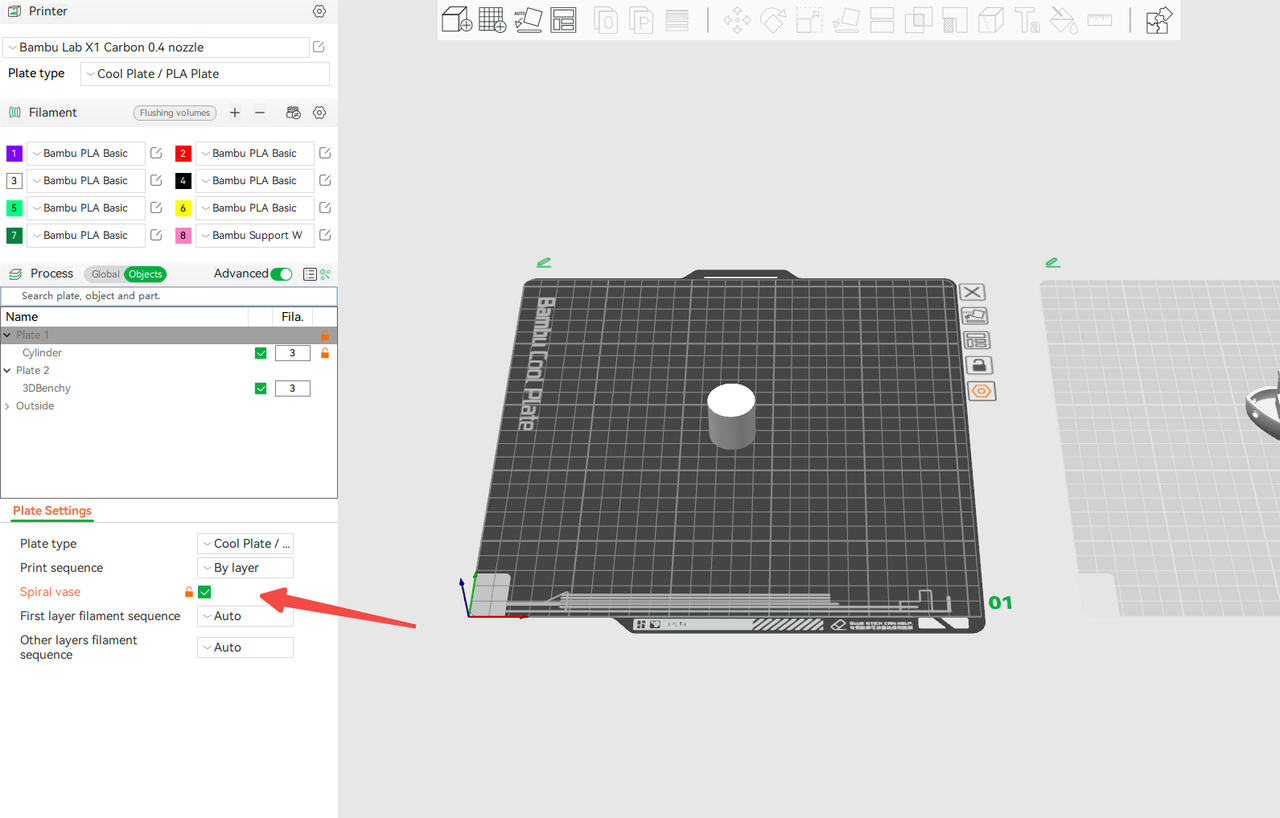The image size is (1280, 818).
Task: Click the lock beside Spiral vase
Action: (189, 592)
